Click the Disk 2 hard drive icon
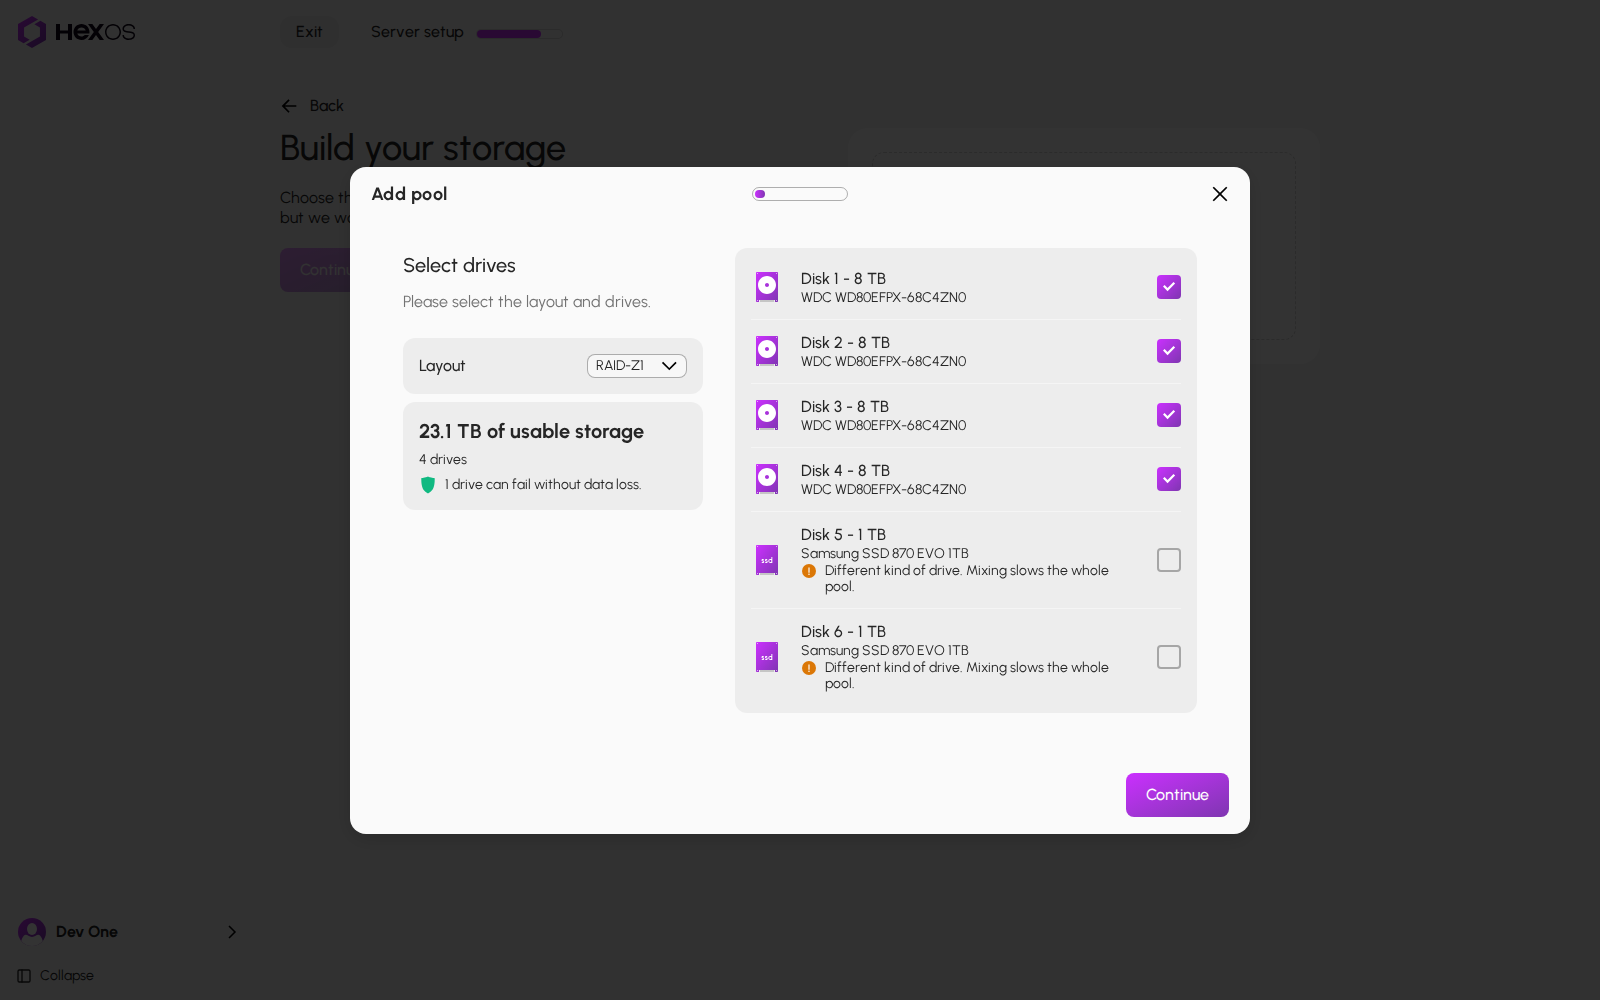1600x1000 pixels. (767, 351)
